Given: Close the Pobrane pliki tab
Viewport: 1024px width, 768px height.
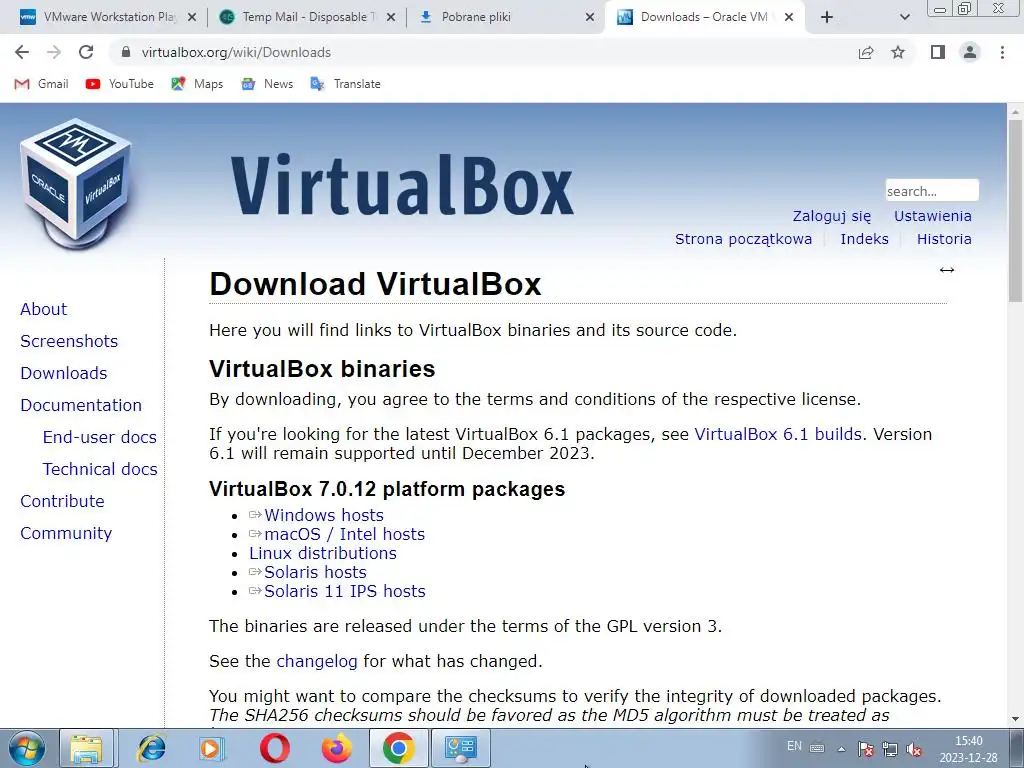Looking at the screenshot, I should 589,18.
